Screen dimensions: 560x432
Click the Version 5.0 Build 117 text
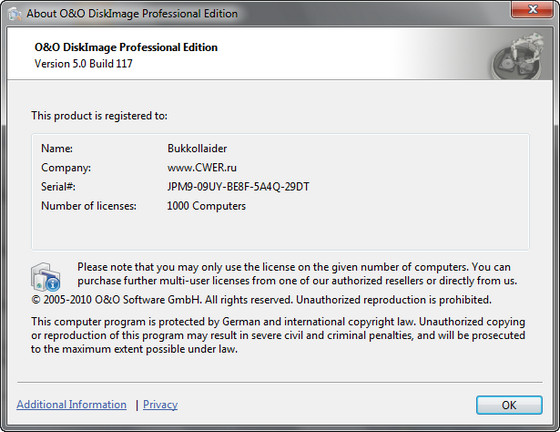83,64
